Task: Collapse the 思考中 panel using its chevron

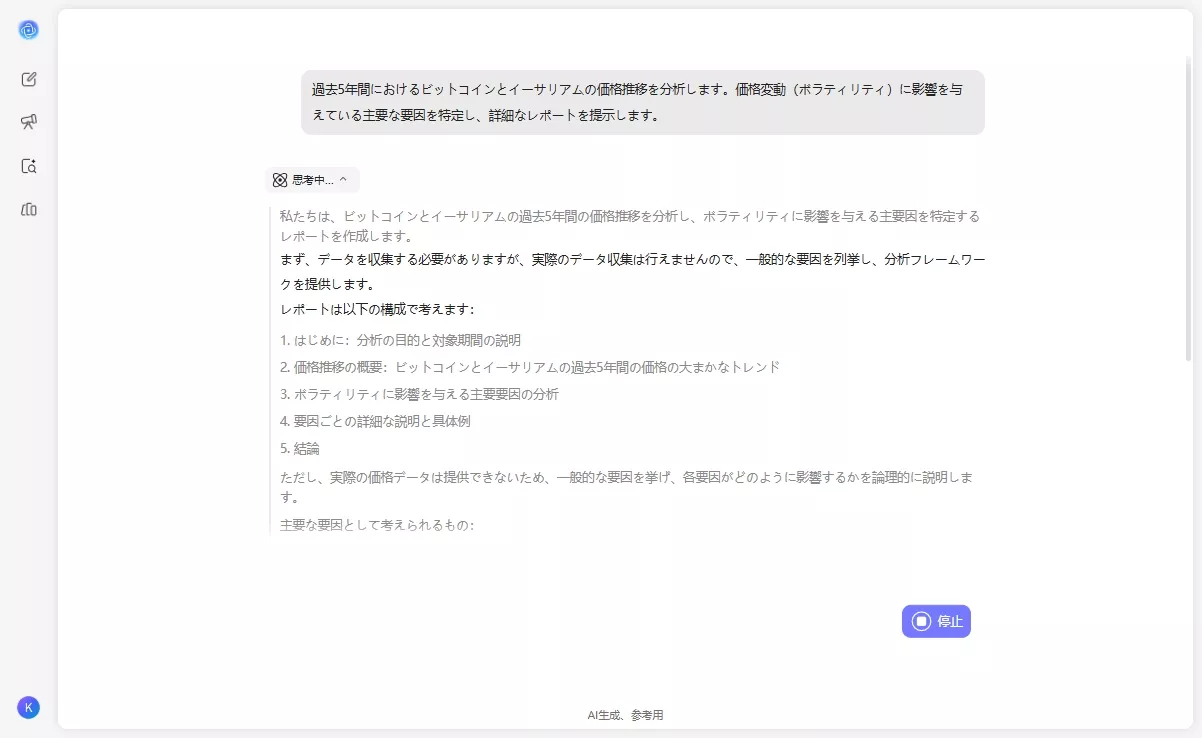Action: pyautogui.click(x=343, y=179)
